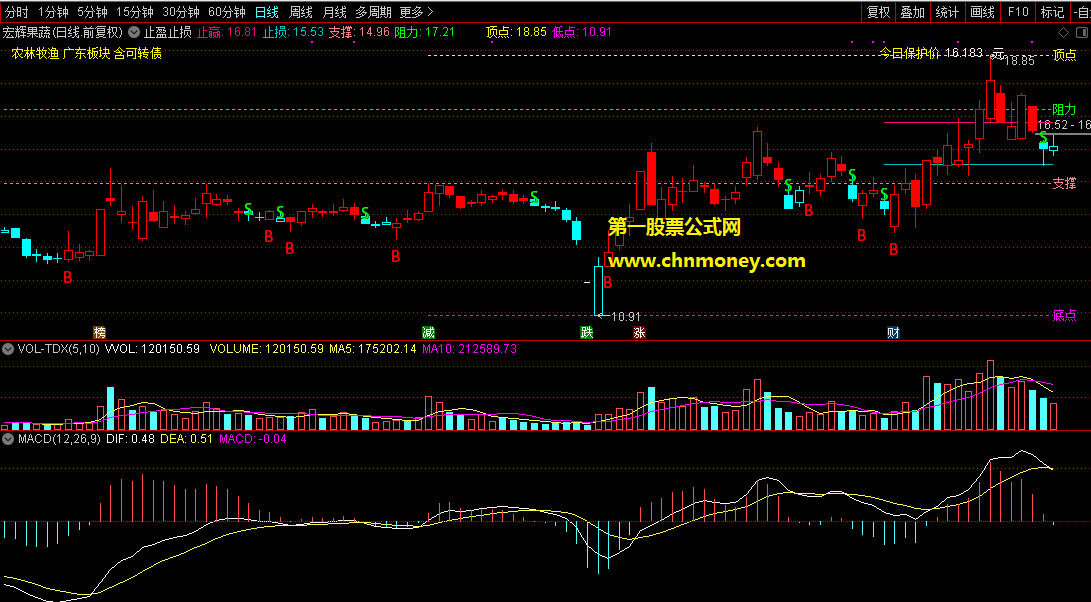Click the 止盈止损 indicator name
Viewport: 1091px width, 602px height.
tap(167, 32)
